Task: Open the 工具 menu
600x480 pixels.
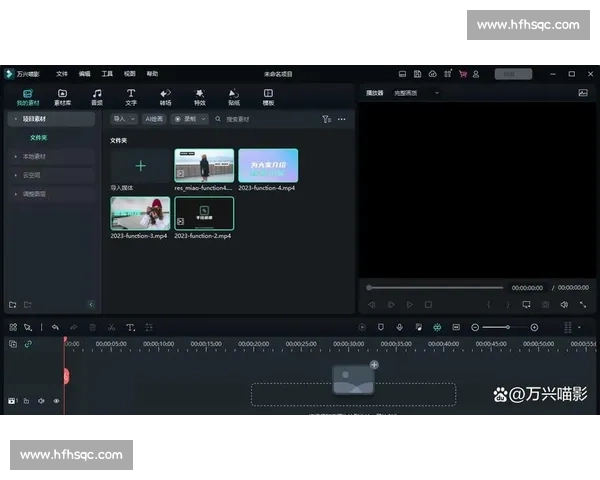Action: [107, 74]
